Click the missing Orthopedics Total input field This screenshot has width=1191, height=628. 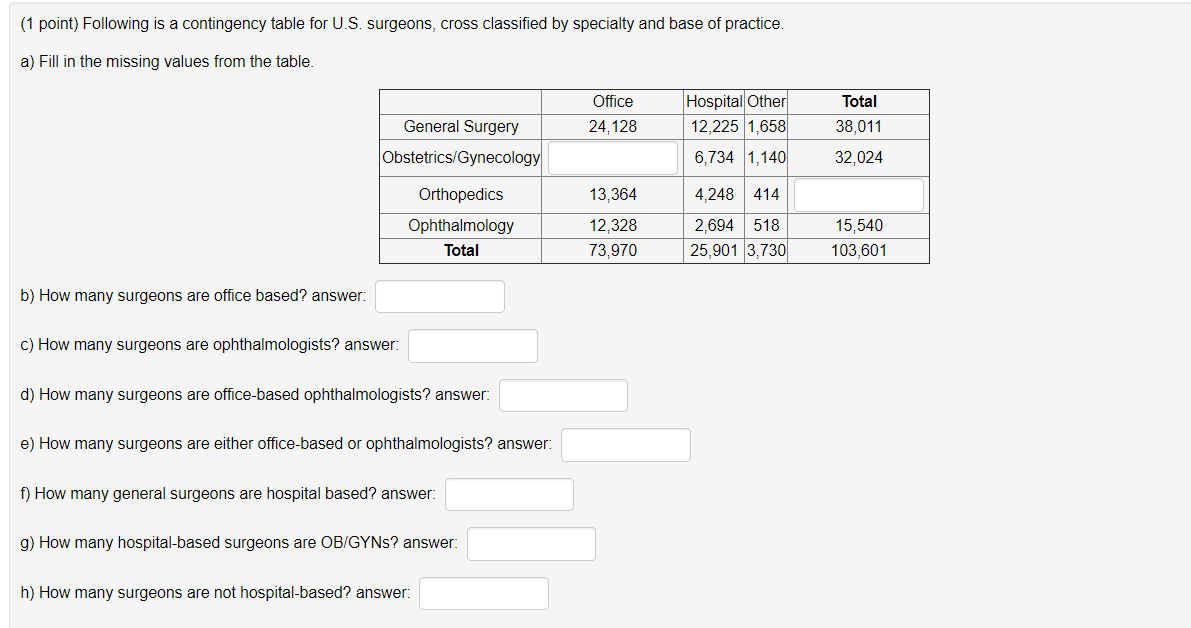click(x=859, y=195)
